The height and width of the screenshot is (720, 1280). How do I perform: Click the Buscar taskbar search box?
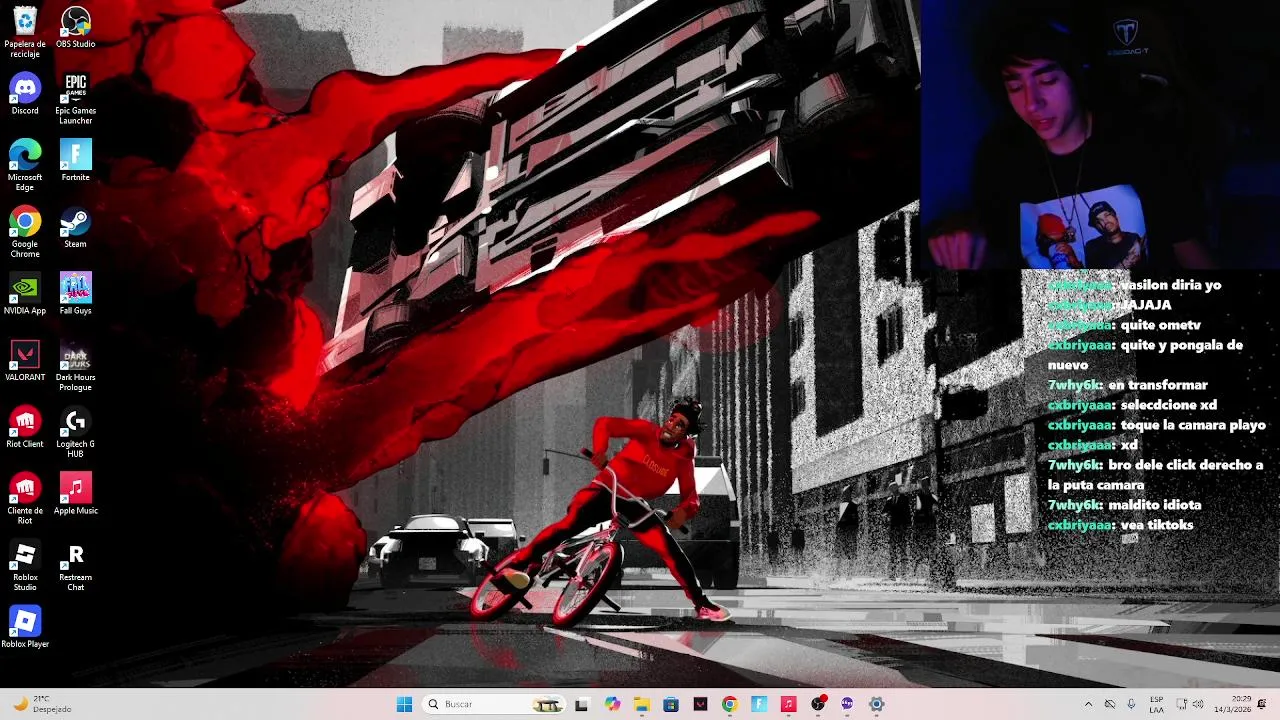click(x=494, y=704)
